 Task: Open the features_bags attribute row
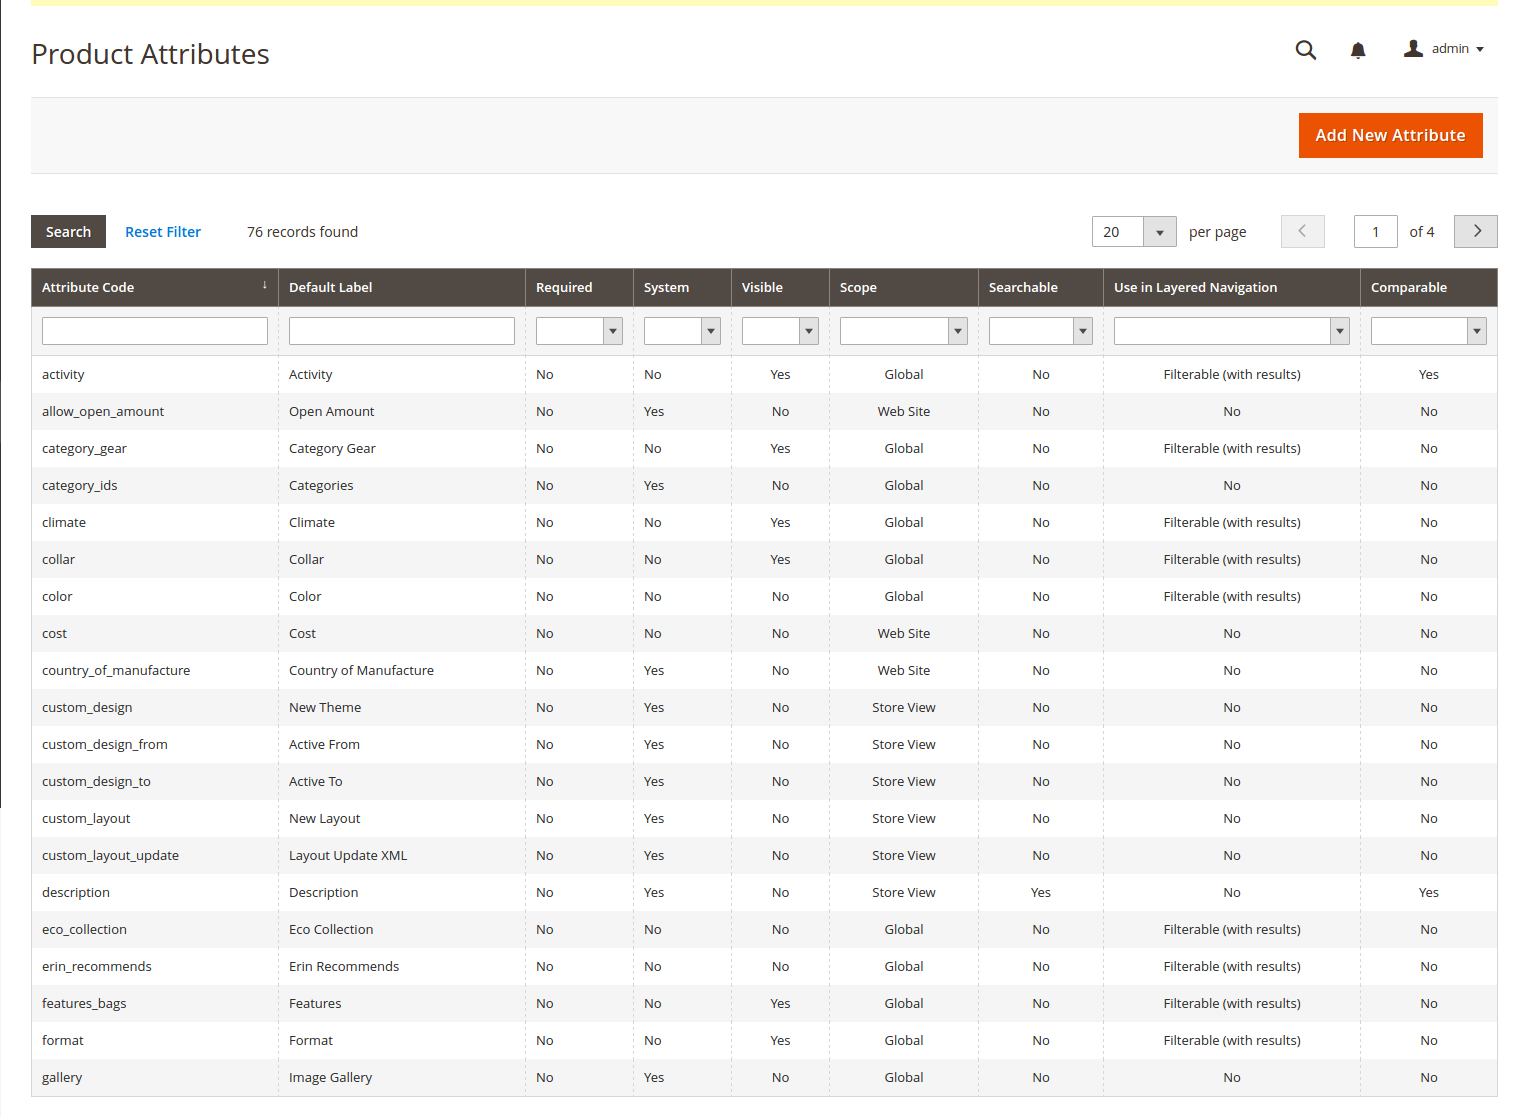click(764, 1003)
